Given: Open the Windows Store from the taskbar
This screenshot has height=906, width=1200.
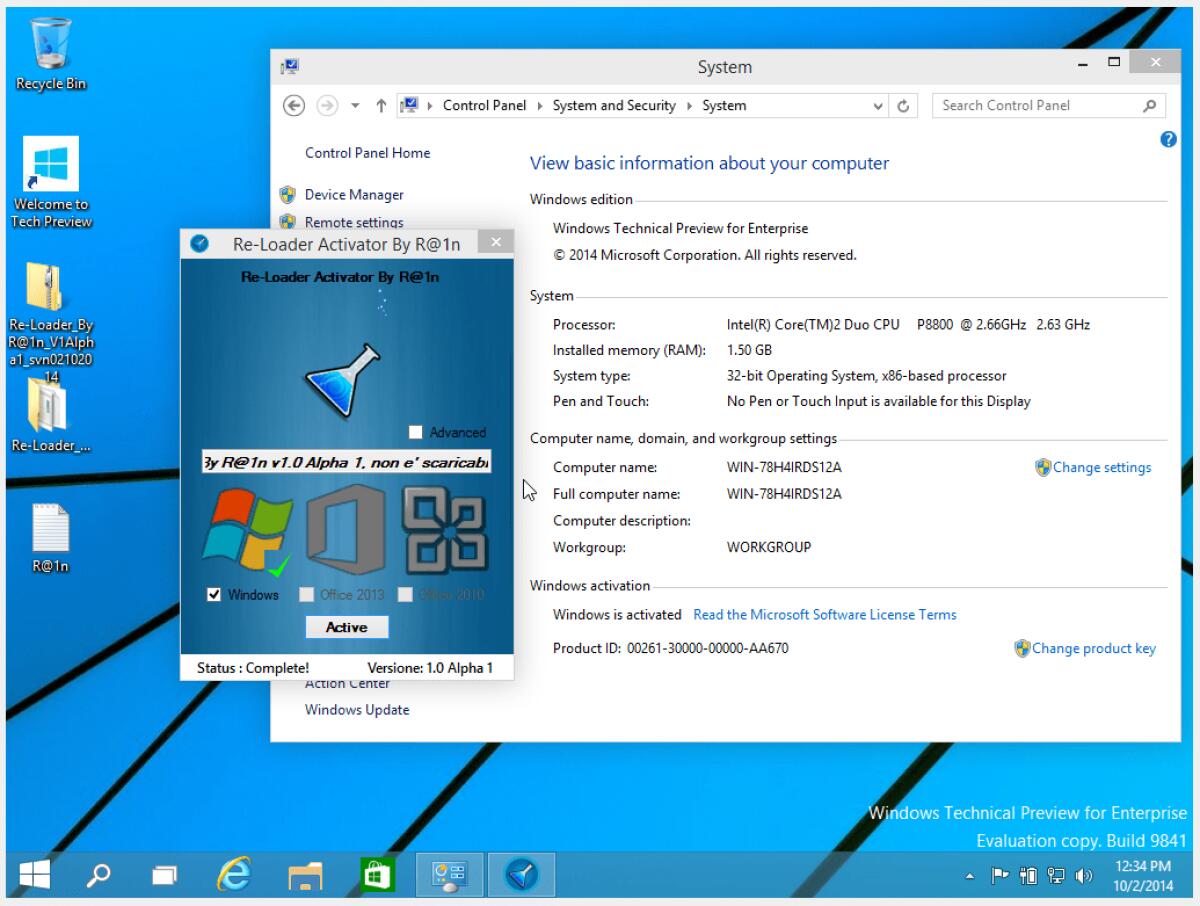Looking at the screenshot, I should [378, 873].
